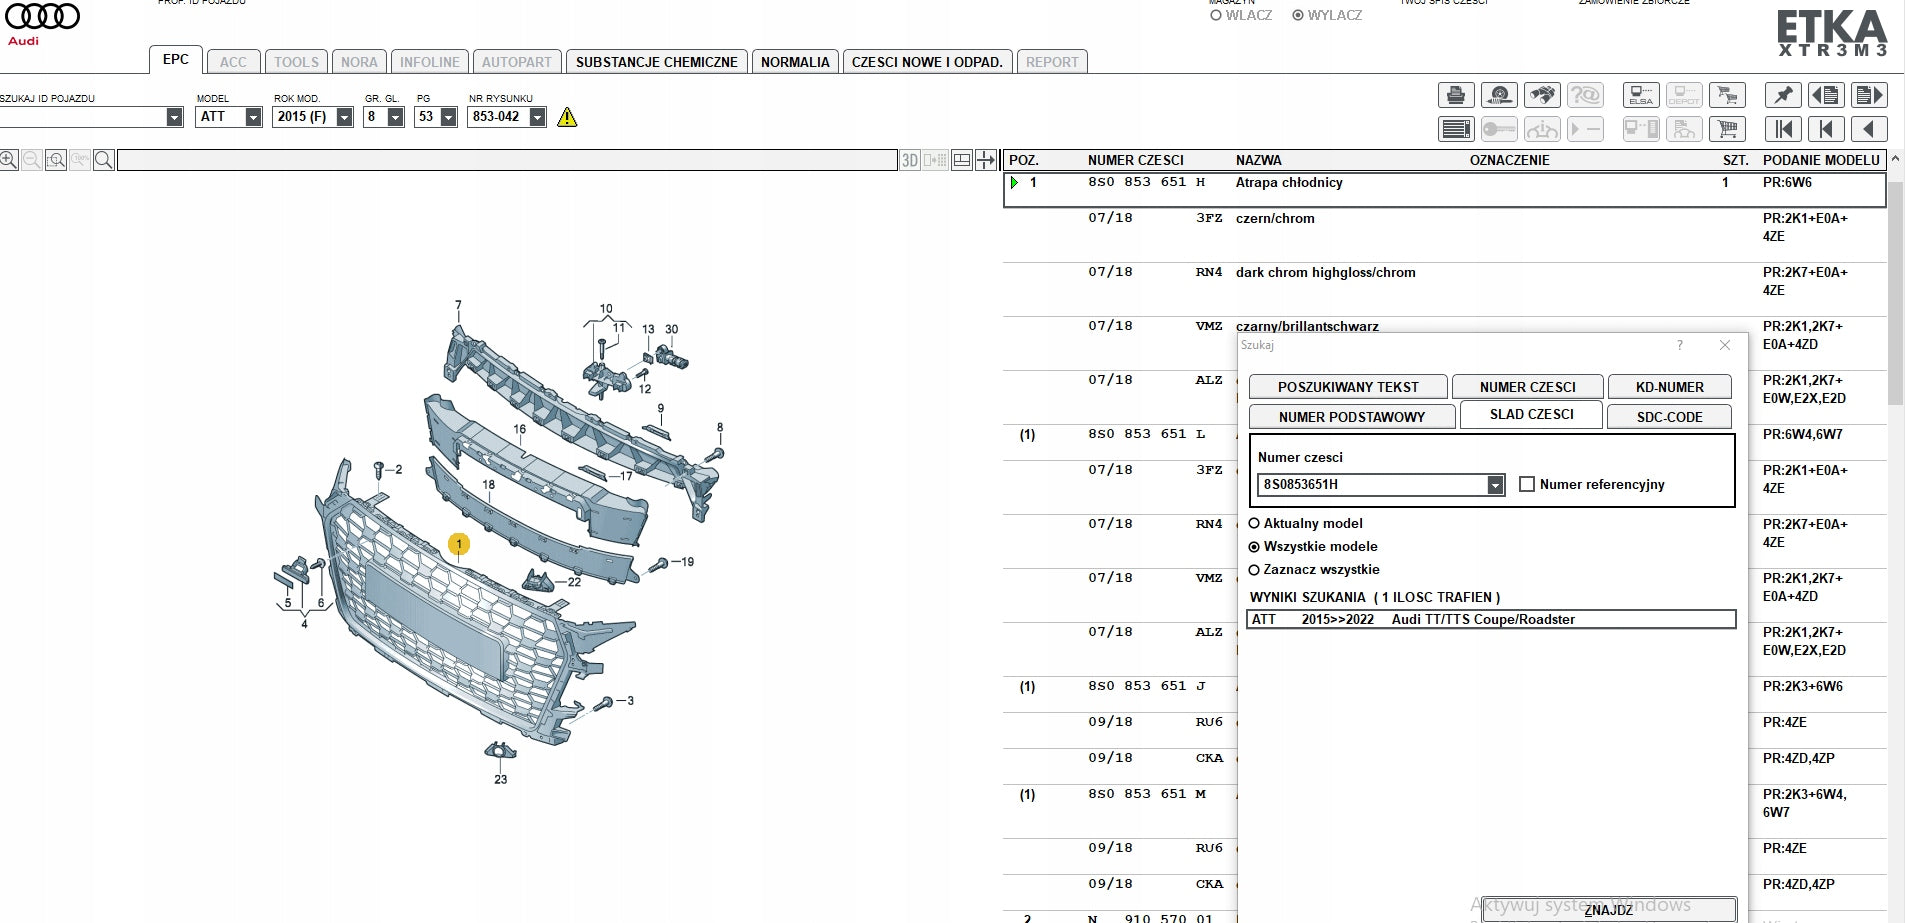Switch to the TOOLS tab
The height and width of the screenshot is (923, 1906).
coord(296,62)
